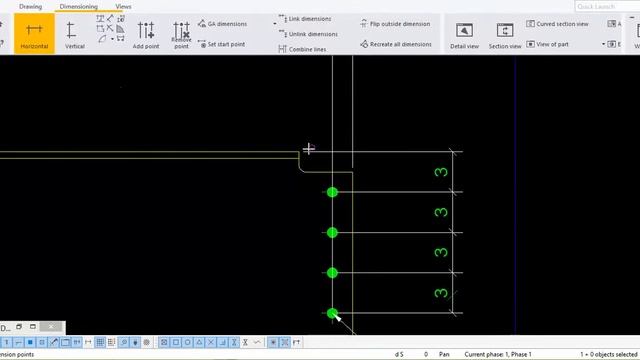Toggle the highlighted hourglass snap switch
The image size is (640, 360).
(234, 342)
